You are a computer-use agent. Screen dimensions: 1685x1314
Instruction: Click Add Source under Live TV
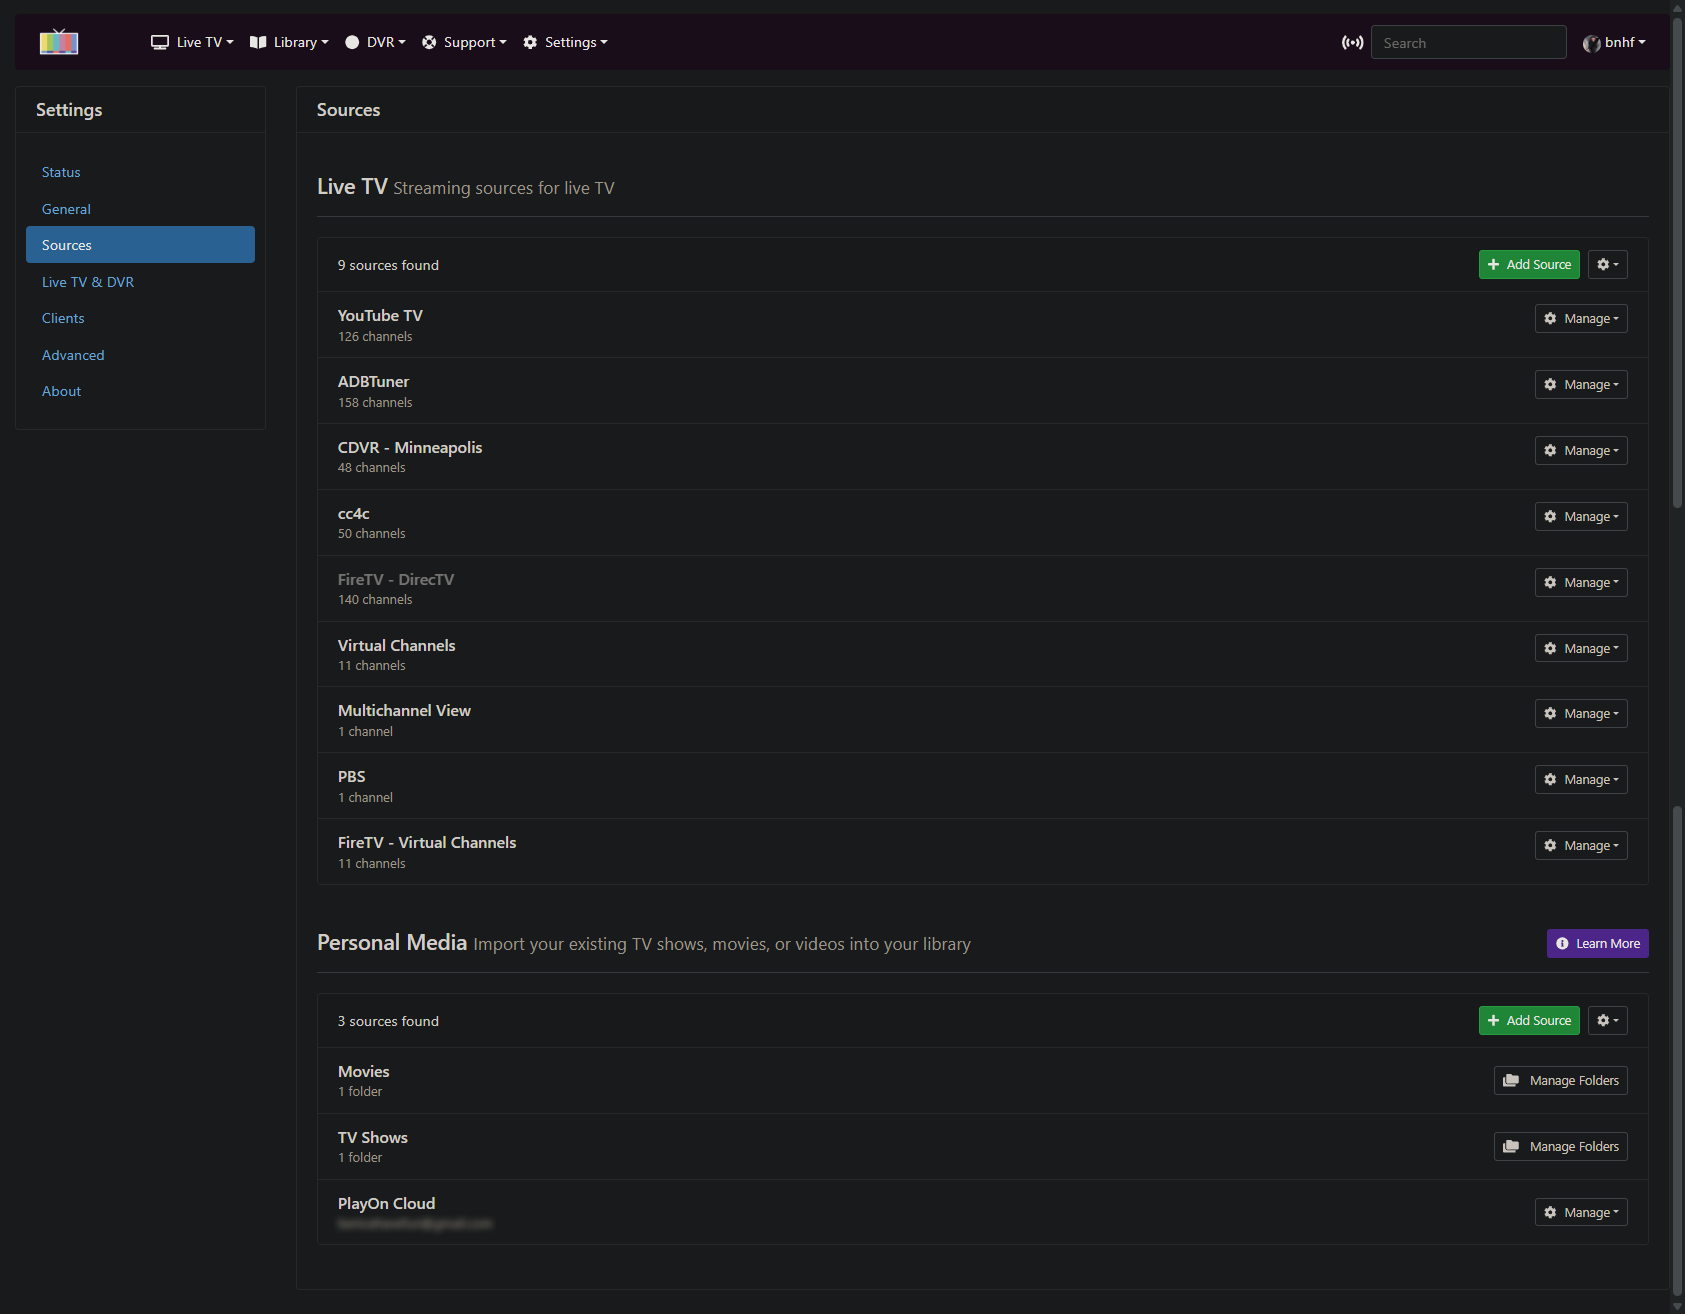pyautogui.click(x=1529, y=264)
